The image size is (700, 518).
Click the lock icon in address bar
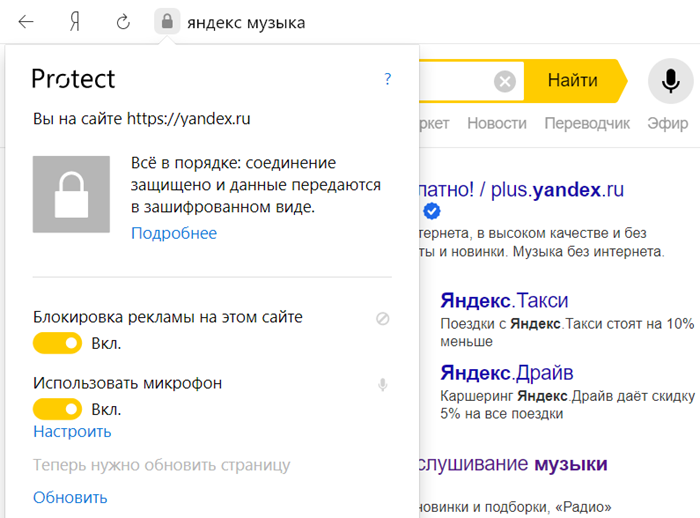167,21
